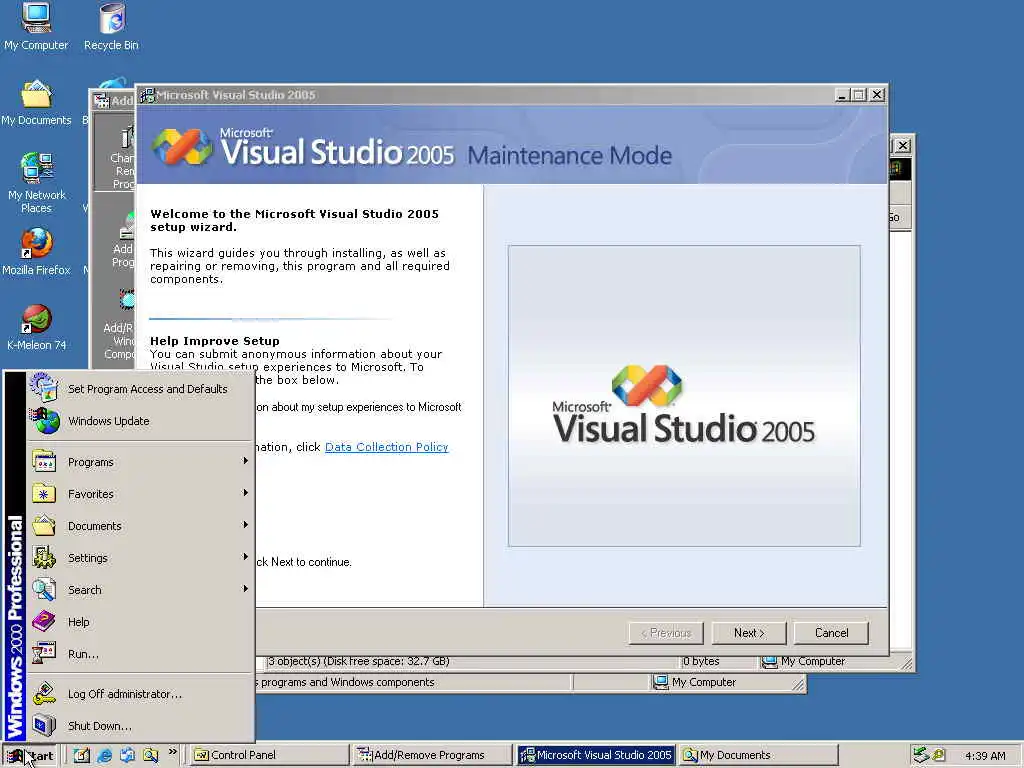The image size is (1024, 768).
Task: Click the Help book icon in Start menu
Action: [x=44, y=622]
